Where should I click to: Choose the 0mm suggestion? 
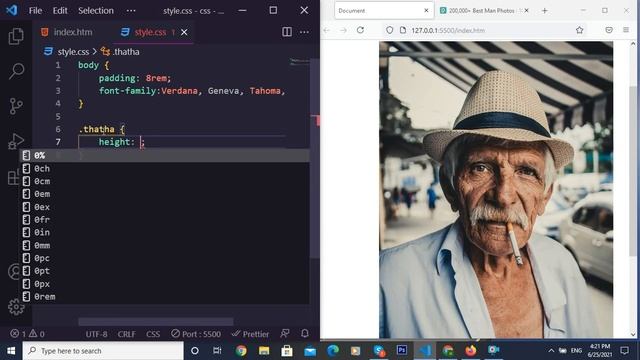tap(165, 245)
